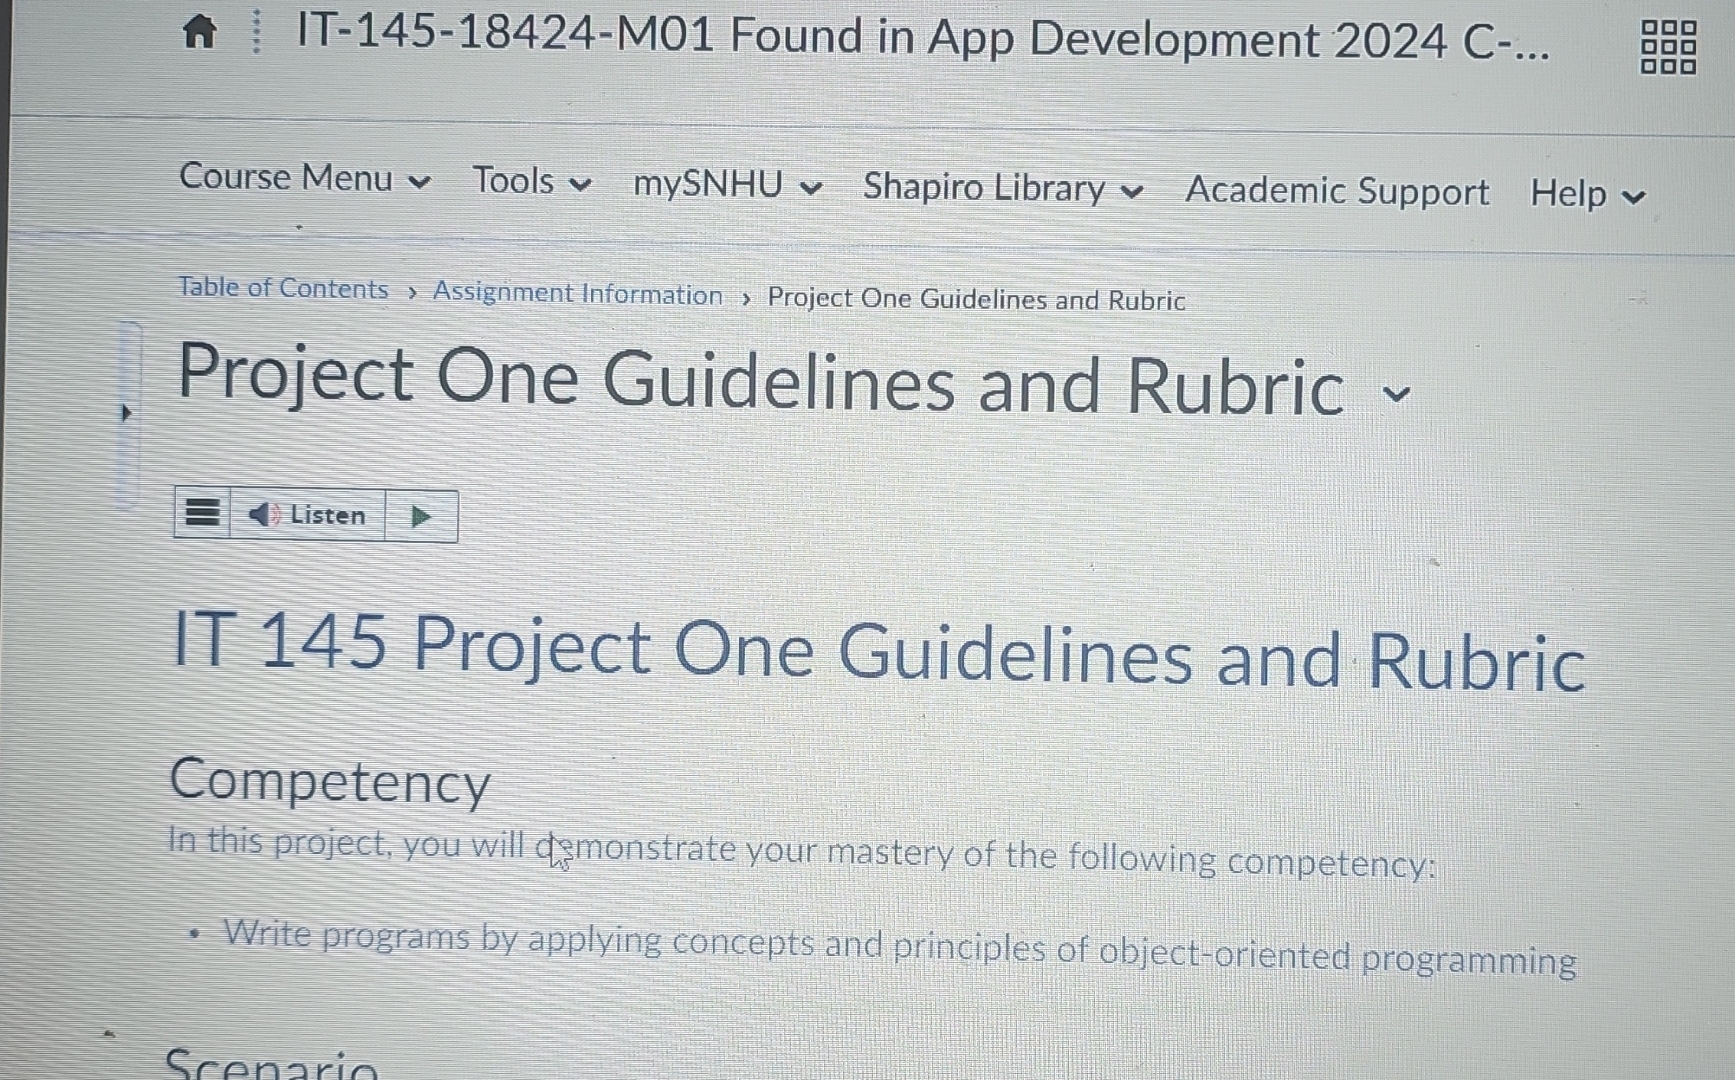This screenshot has width=1735, height=1080.
Task: Click the drag handle dots beside the course title
Action: pos(256,34)
